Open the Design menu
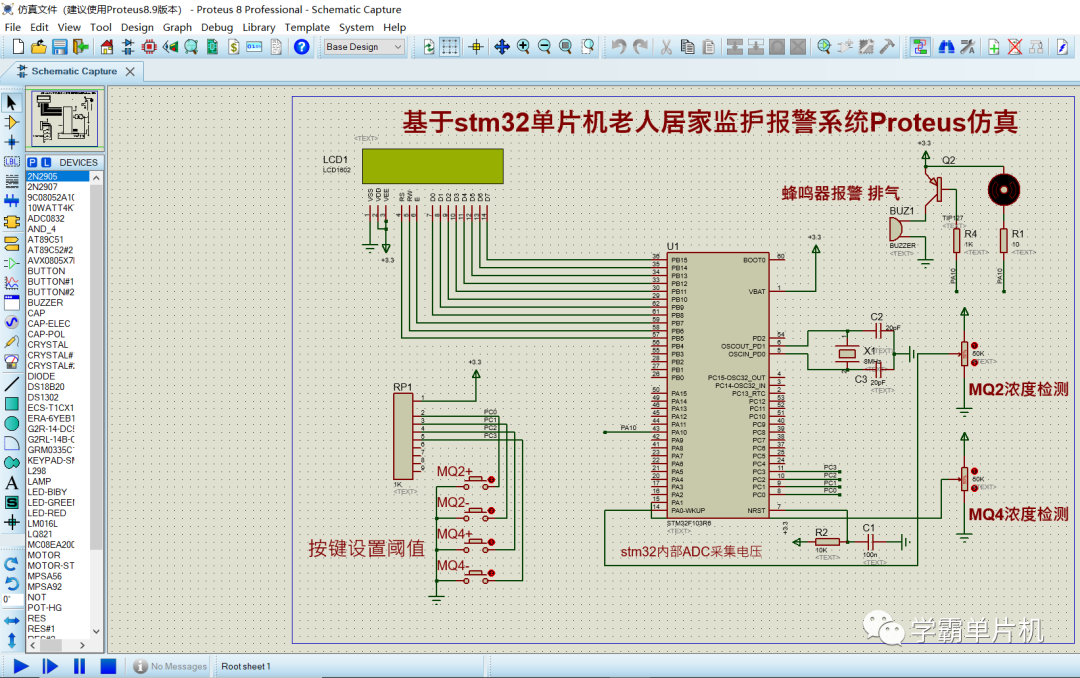 [x=137, y=27]
